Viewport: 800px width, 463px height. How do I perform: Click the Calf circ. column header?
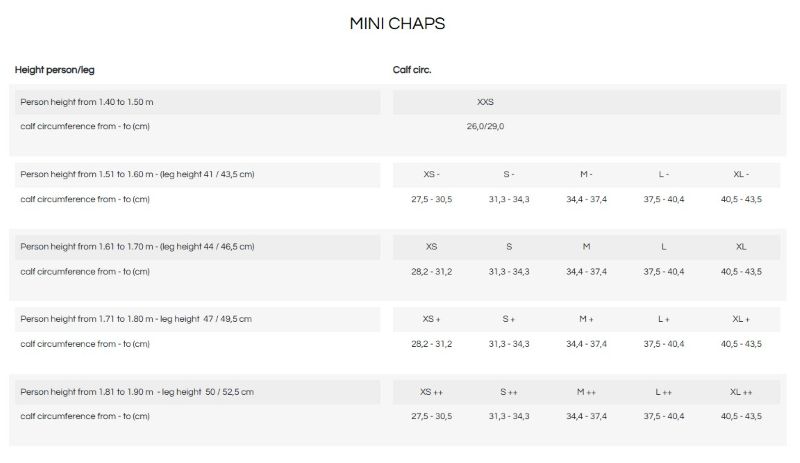[x=412, y=70]
